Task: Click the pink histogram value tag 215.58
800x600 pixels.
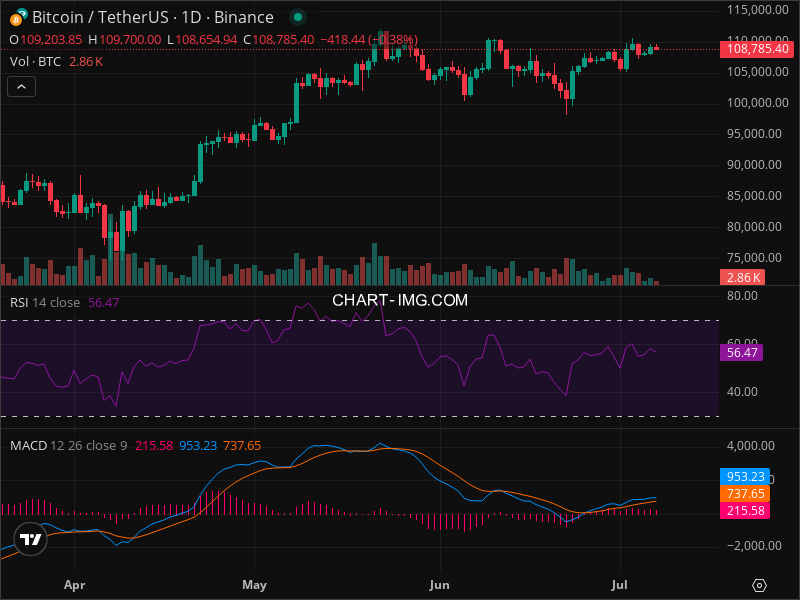Action: click(x=743, y=510)
